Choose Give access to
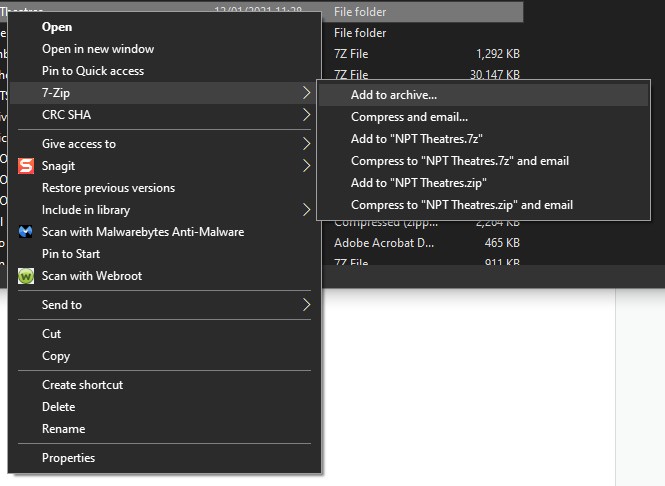The image size is (665, 486). click(x=165, y=144)
